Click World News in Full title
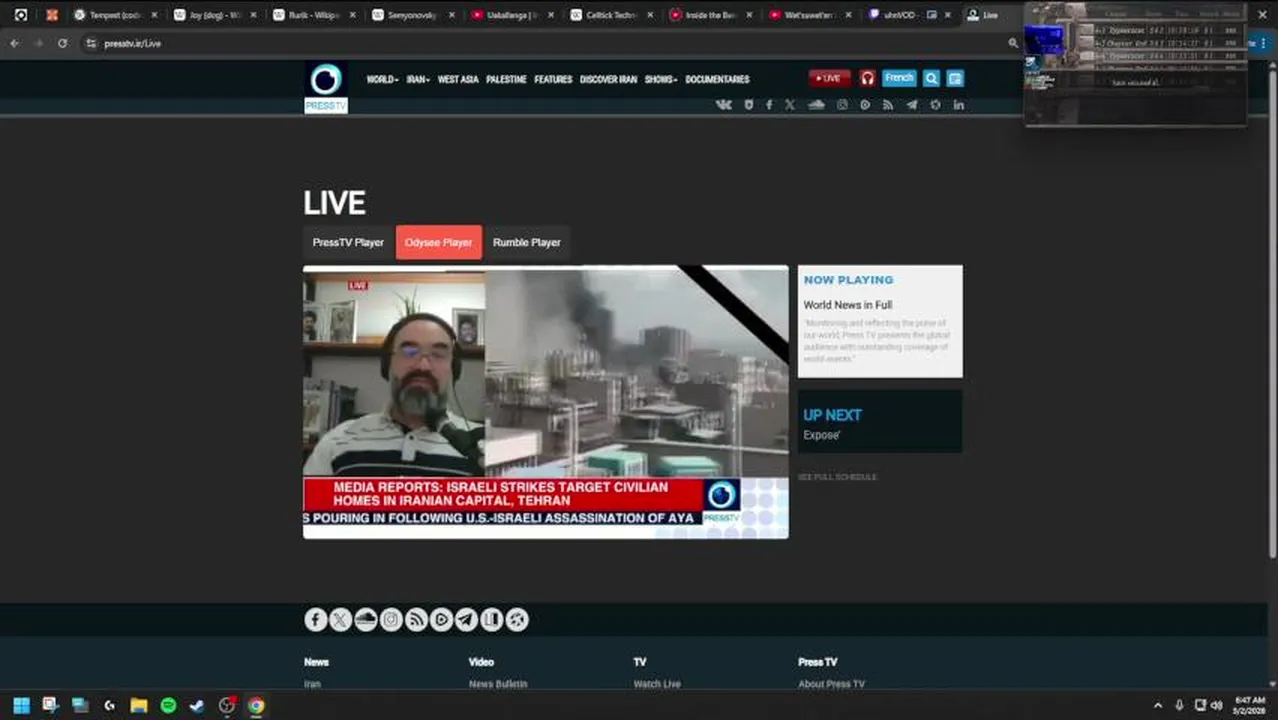This screenshot has height=720, width=1278. click(x=848, y=305)
